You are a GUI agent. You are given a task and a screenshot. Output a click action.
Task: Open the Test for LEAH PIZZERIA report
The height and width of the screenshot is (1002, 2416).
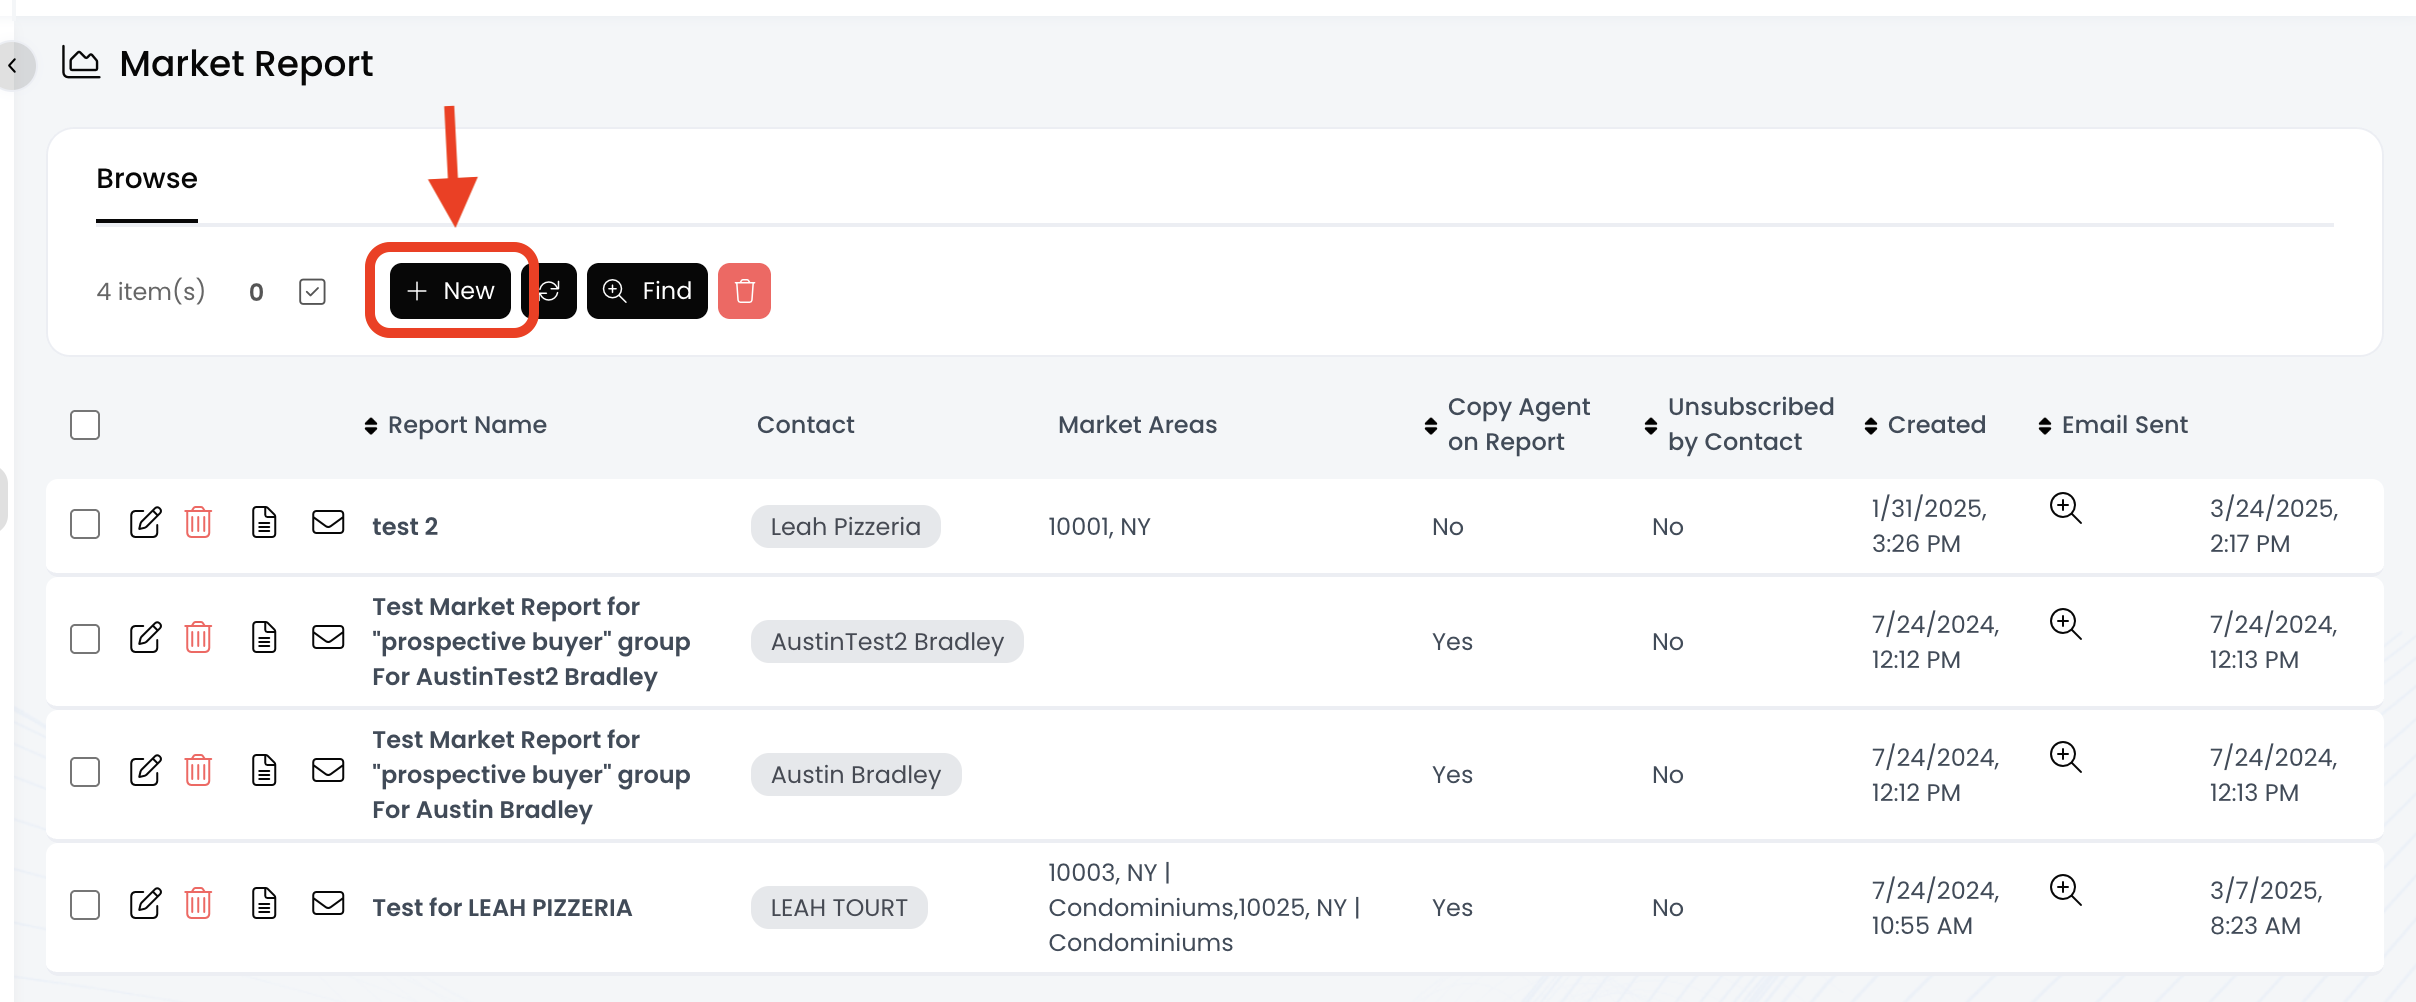[502, 908]
